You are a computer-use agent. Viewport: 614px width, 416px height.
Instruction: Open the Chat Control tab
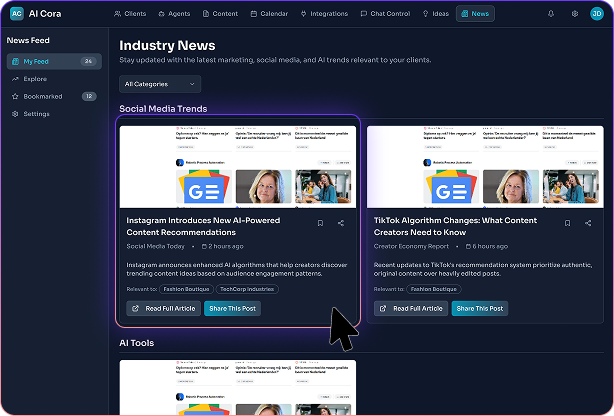pyautogui.click(x=385, y=14)
